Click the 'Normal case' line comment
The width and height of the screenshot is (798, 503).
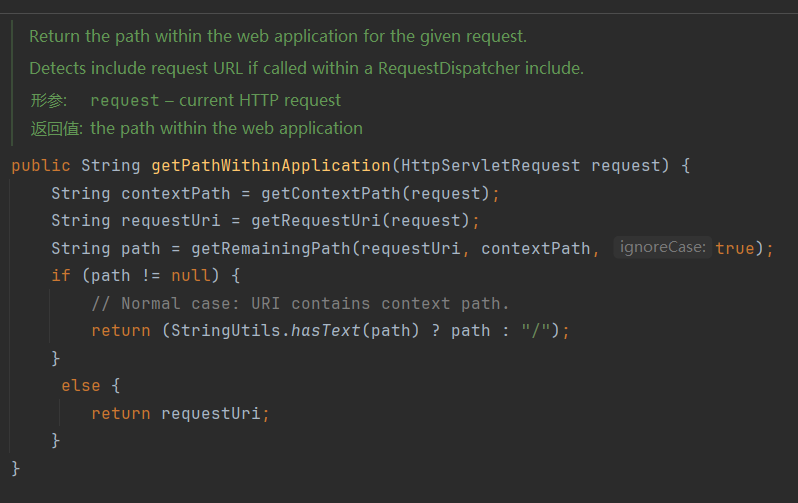click(x=300, y=303)
